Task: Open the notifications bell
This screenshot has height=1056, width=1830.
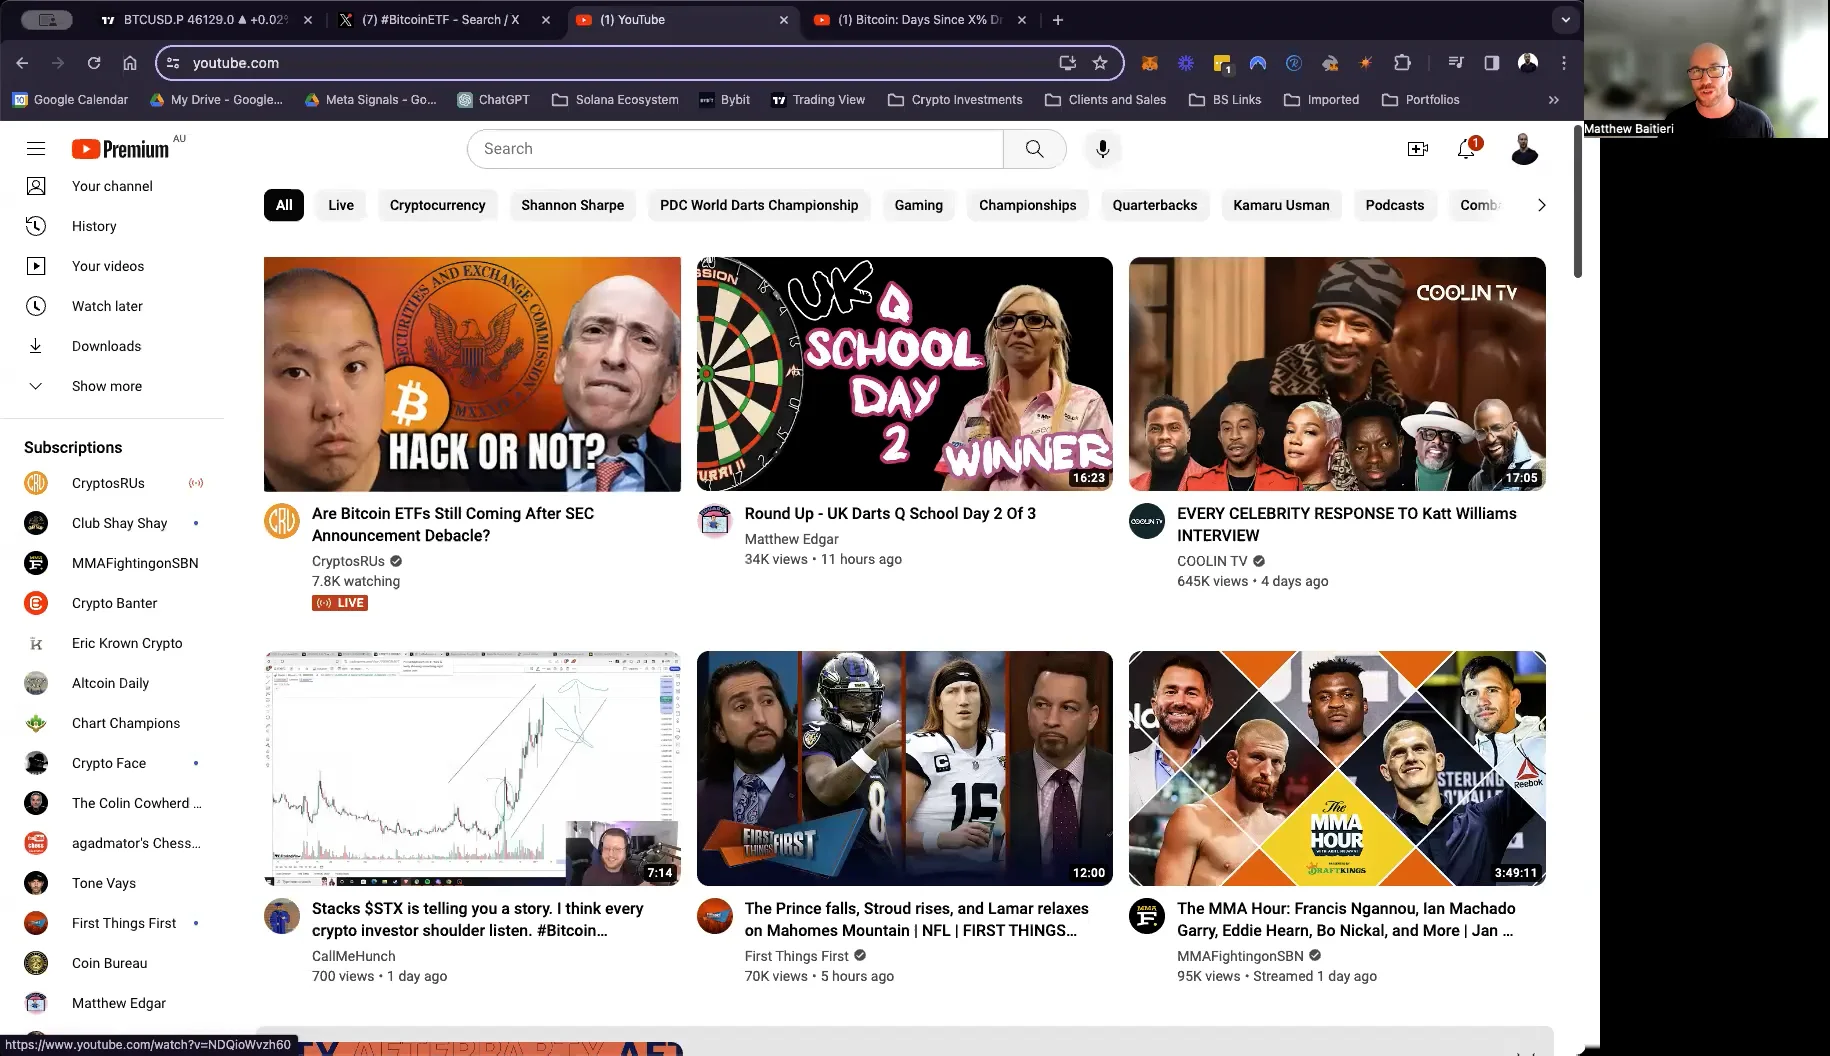Action: point(1466,149)
